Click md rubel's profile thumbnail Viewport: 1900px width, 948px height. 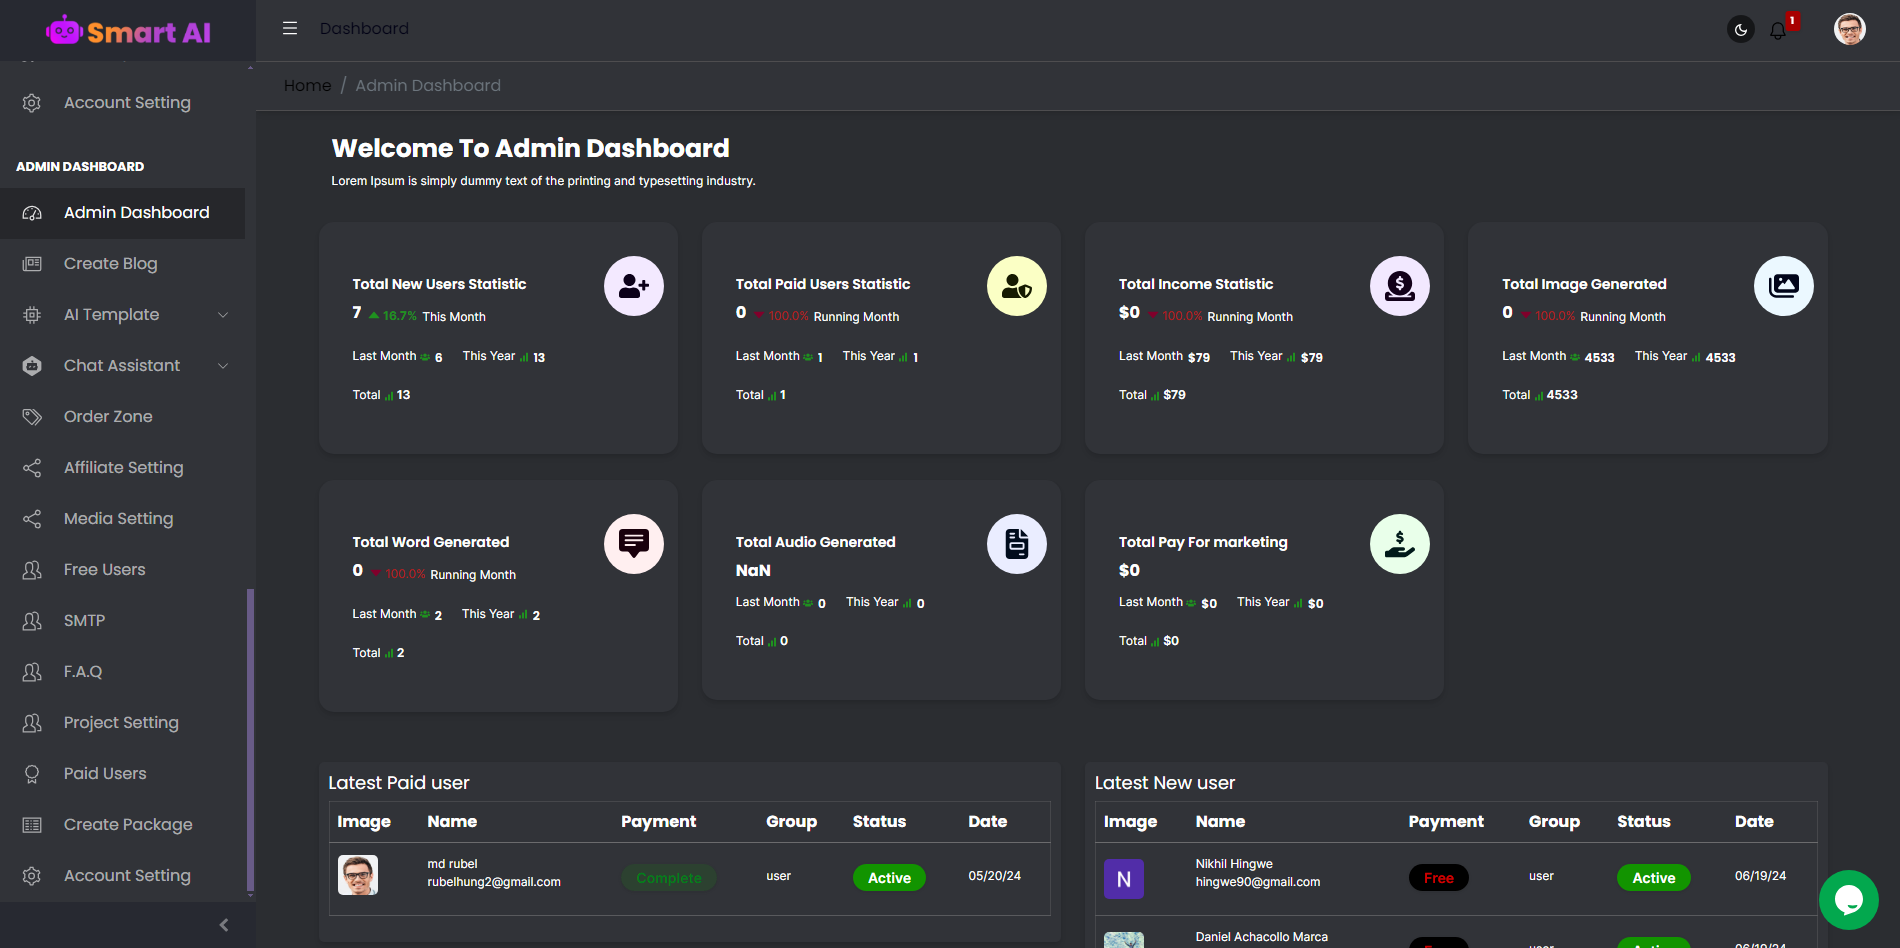[358, 875]
